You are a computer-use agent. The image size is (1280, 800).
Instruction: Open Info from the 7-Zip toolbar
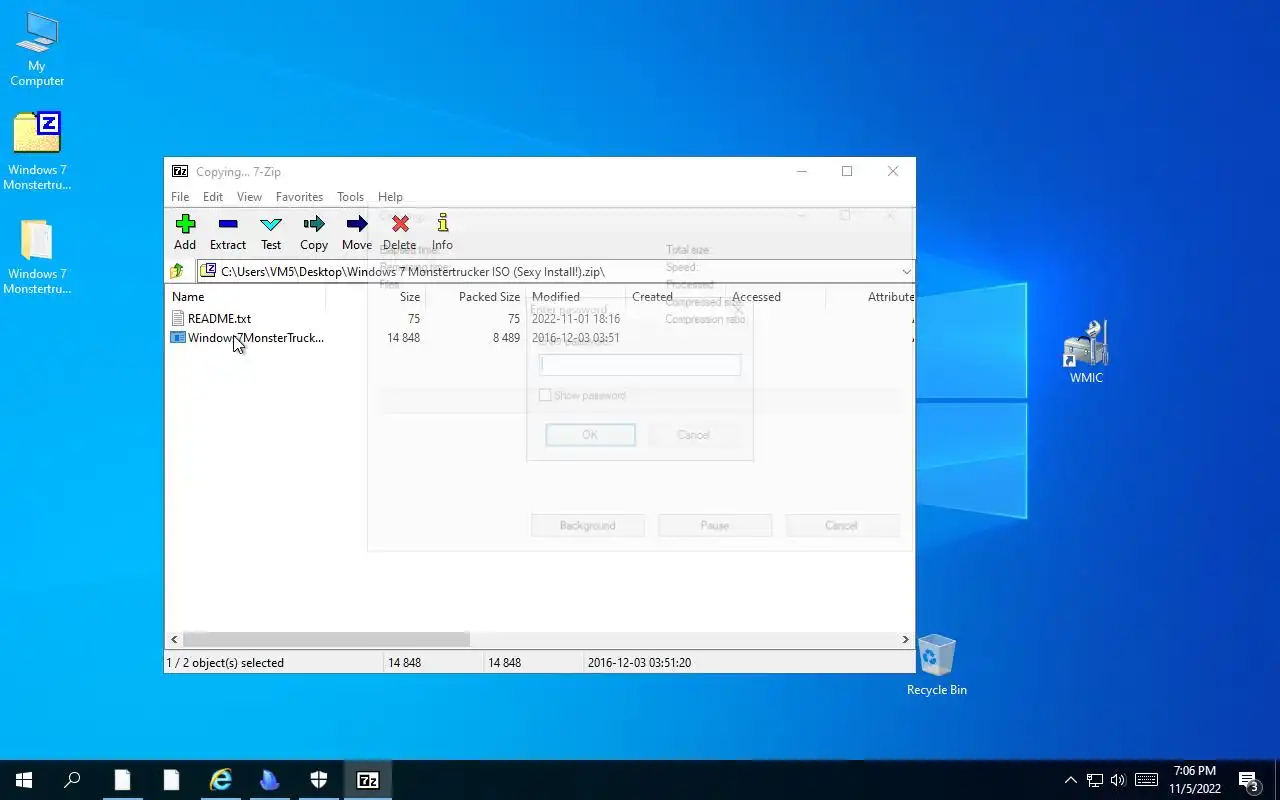point(442,232)
